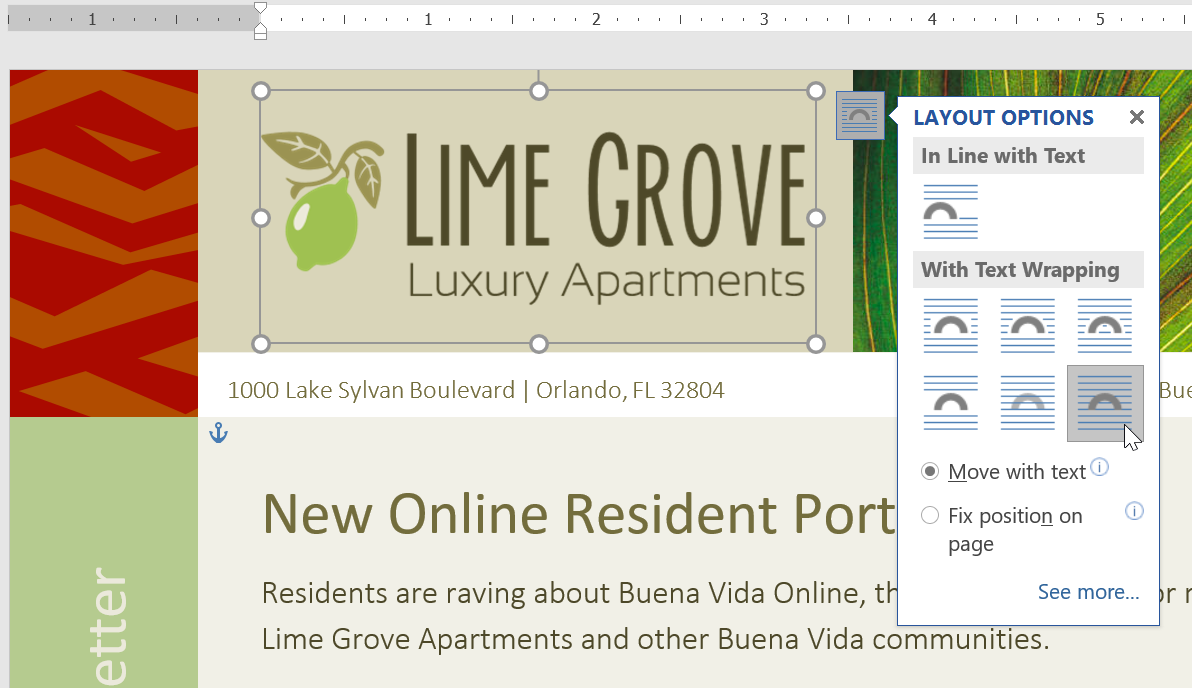Click the top-center resize handle of the logo
The image size is (1192, 688).
point(539,90)
